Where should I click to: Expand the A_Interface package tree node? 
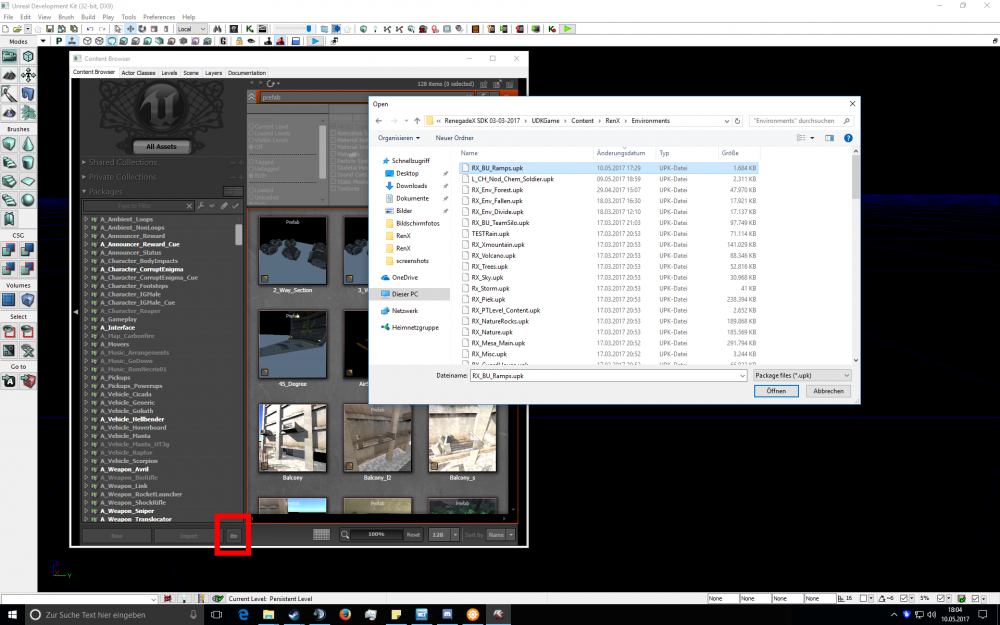coord(86,328)
